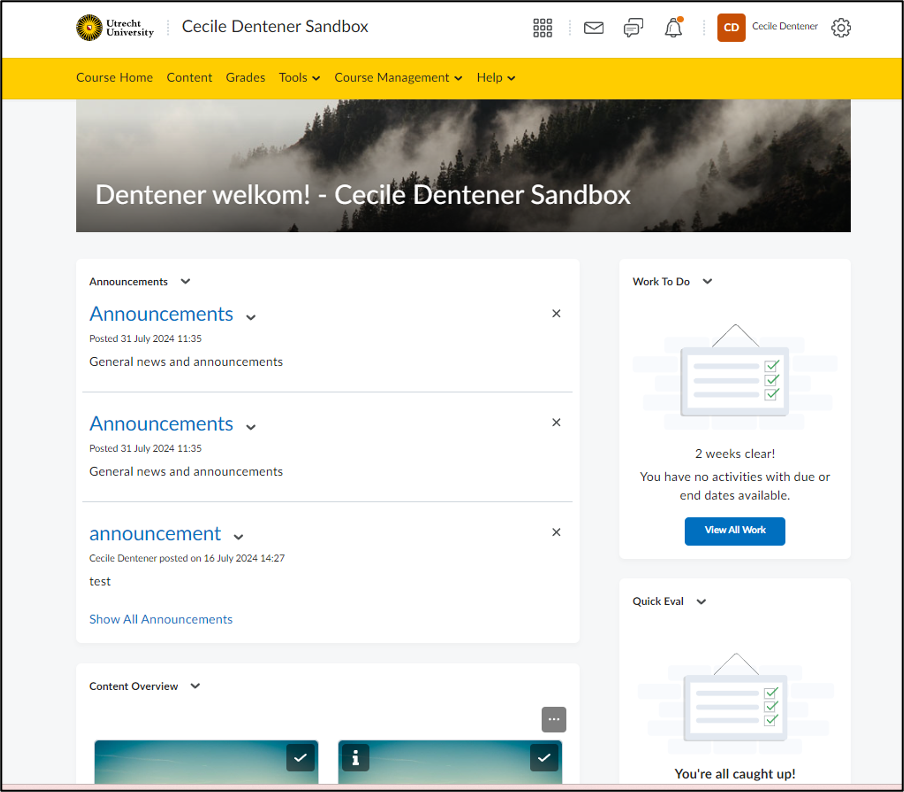Open the Content navbar item

189,77
